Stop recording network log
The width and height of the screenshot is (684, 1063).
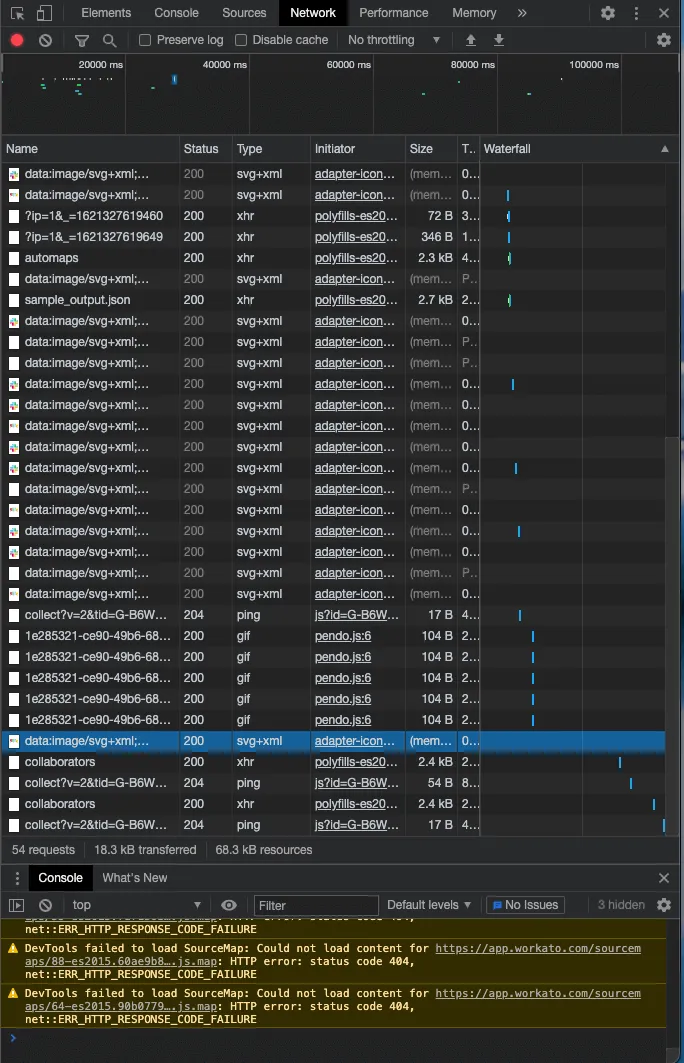point(17,40)
